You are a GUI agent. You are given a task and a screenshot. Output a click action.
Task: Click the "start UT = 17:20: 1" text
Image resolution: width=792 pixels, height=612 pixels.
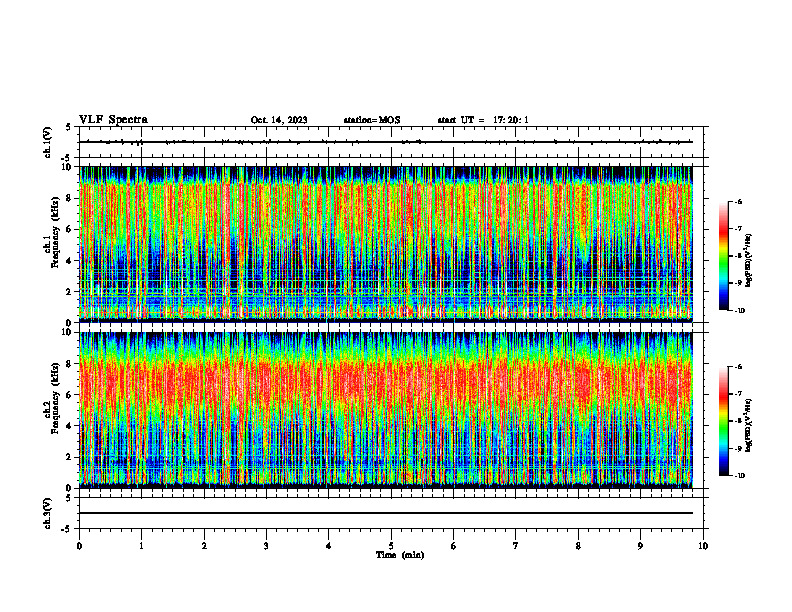(x=483, y=120)
